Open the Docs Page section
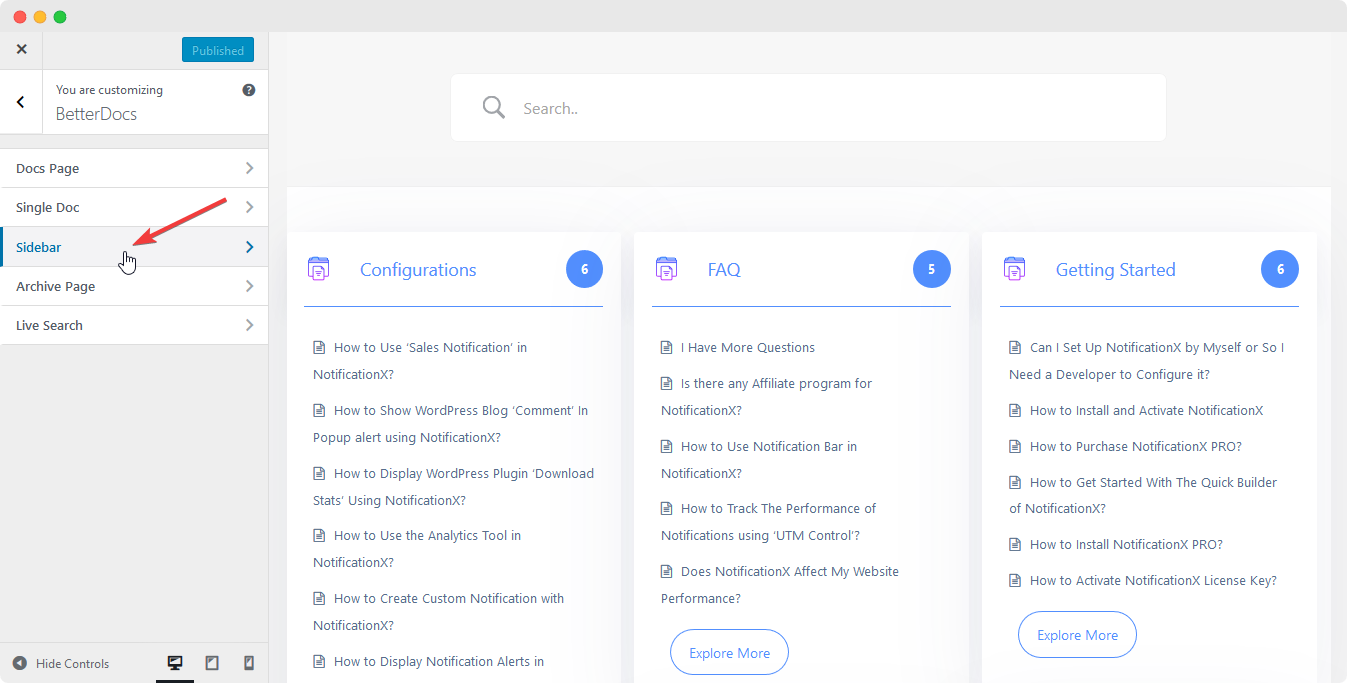 click(134, 168)
